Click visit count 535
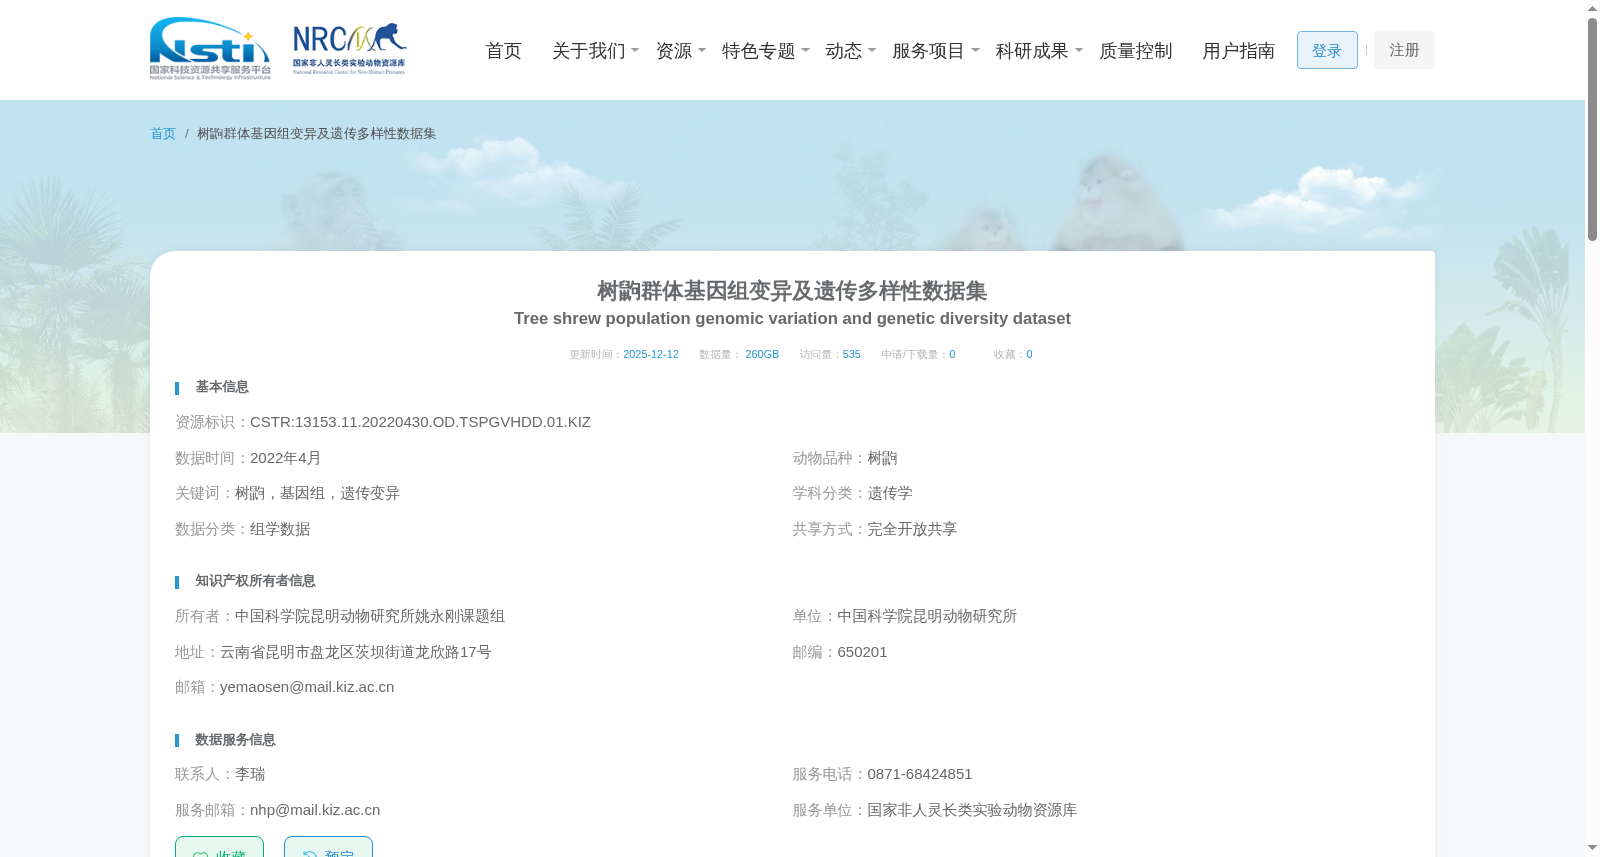Image resolution: width=1600 pixels, height=857 pixels. [x=852, y=355]
